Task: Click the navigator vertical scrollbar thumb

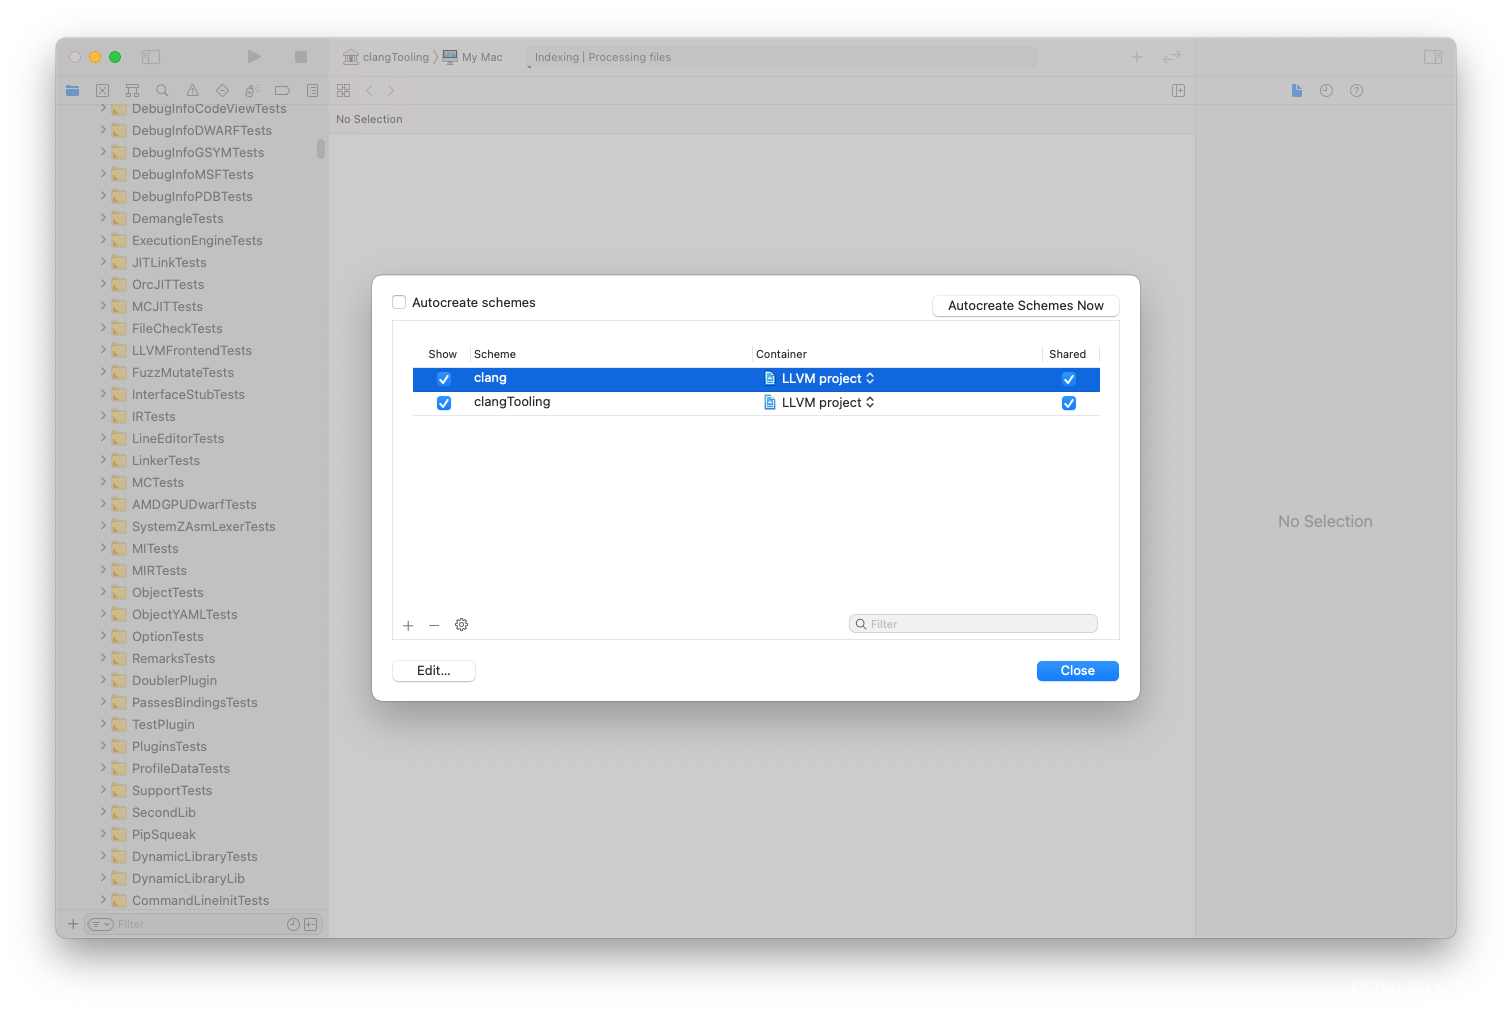Action: (x=321, y=149)
